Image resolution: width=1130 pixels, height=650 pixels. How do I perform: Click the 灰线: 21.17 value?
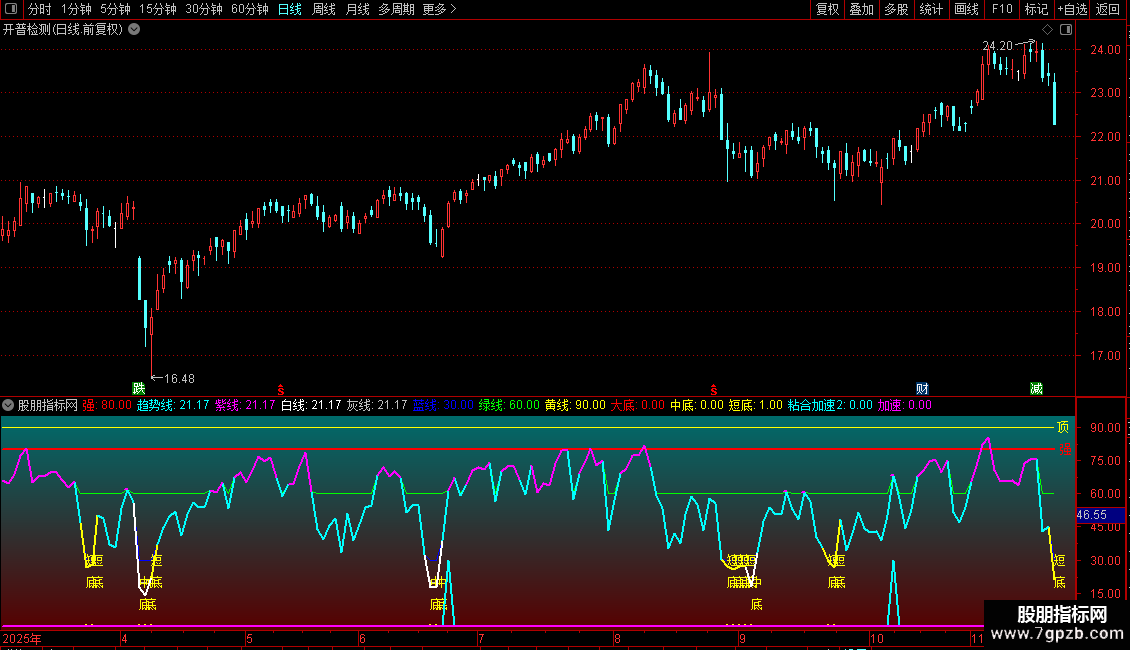(x=376, y=405)
